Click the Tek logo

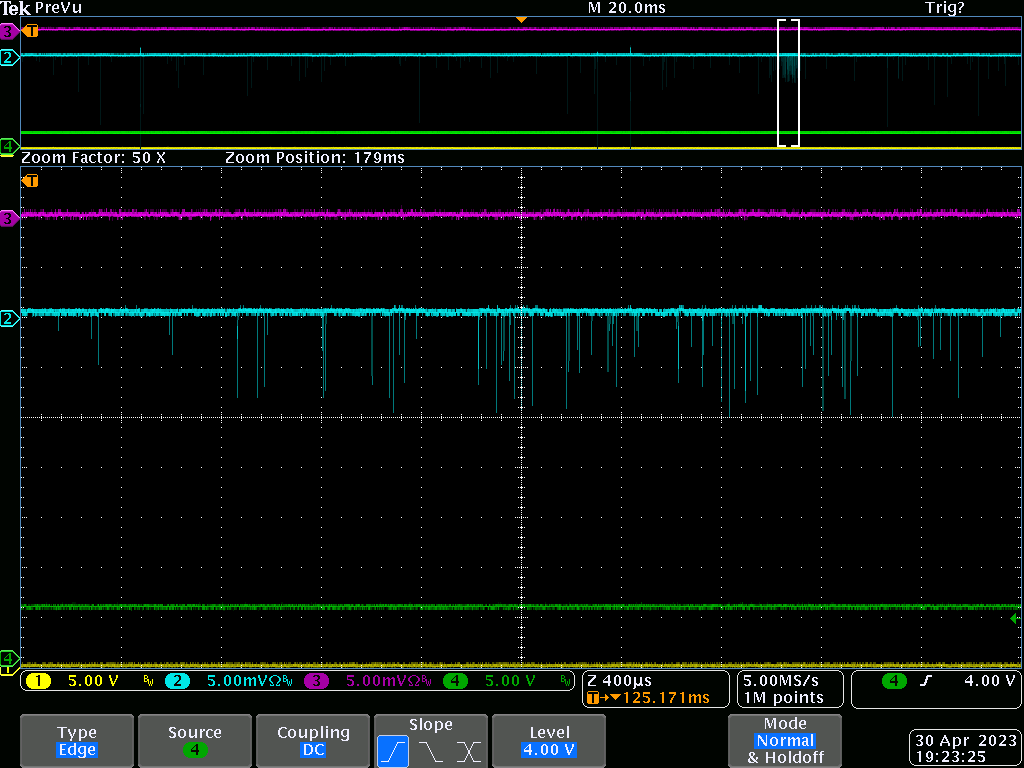point(16,8)
